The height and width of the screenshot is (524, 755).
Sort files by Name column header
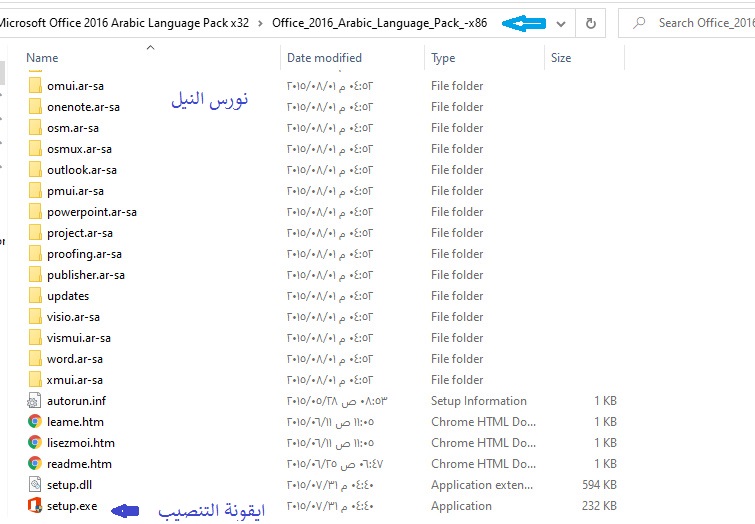coord(42,58)
